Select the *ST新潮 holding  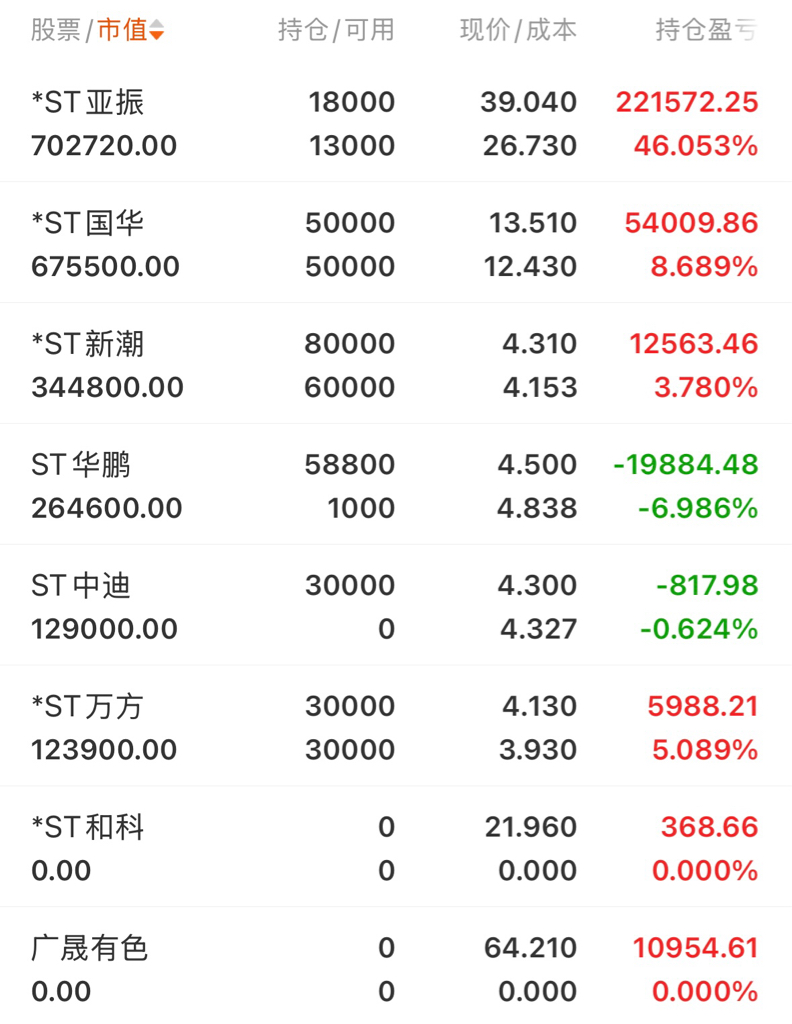(x=396, y=364)
